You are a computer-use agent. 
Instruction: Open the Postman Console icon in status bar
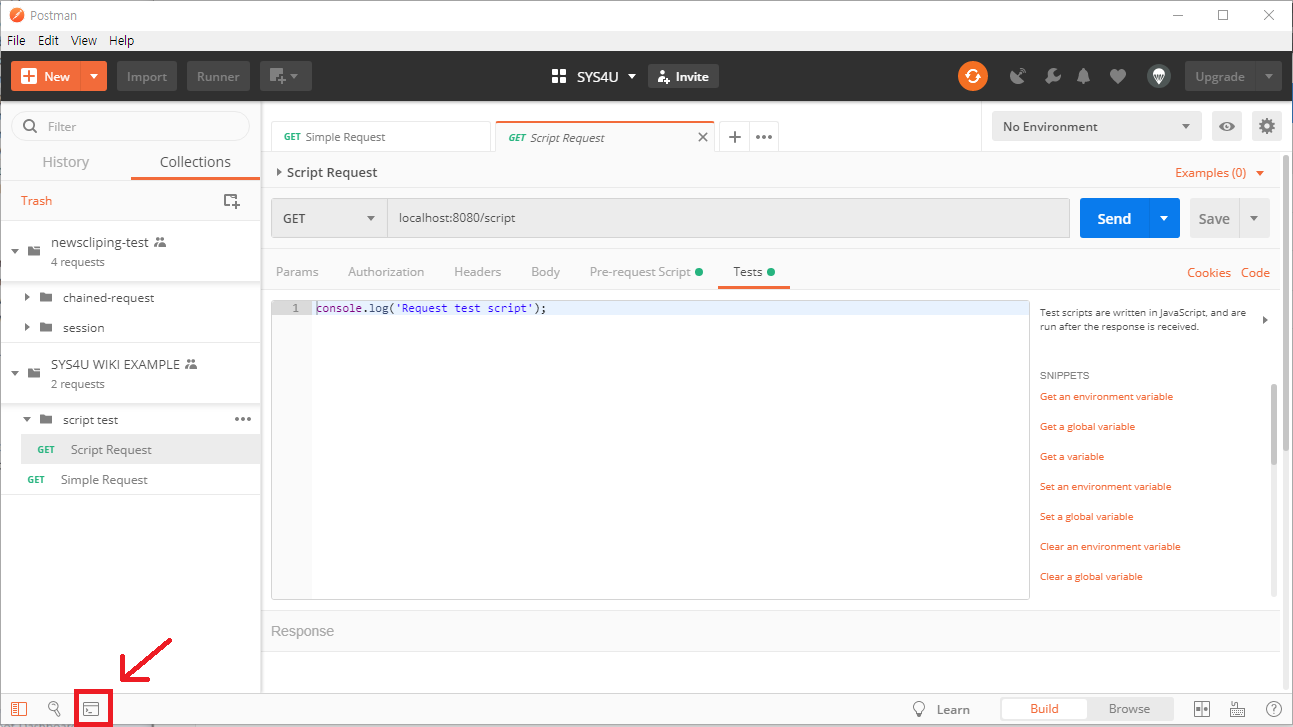pyautogui.click(x=91, y=709)
